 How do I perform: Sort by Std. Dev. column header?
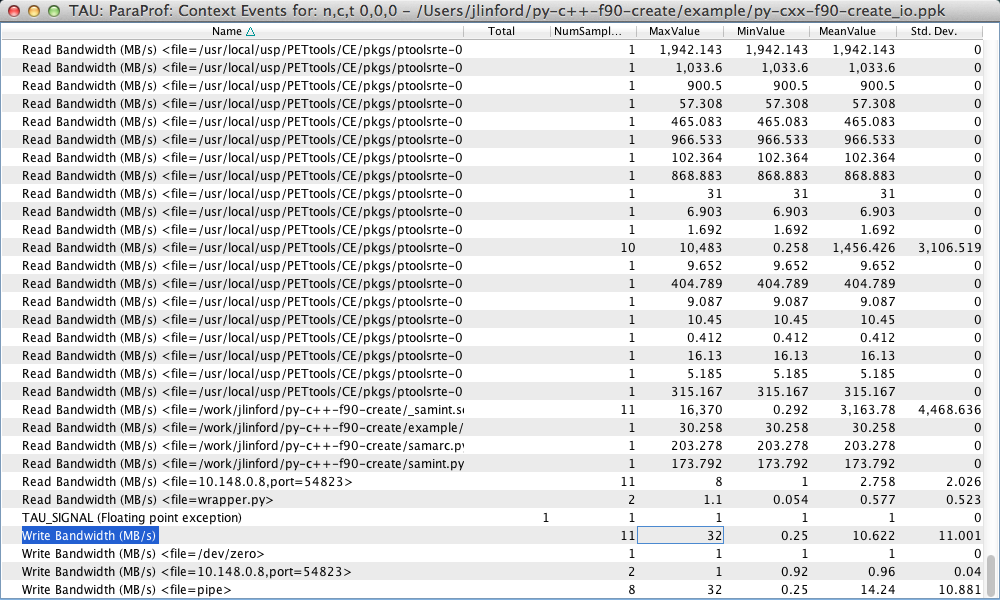click(939, 31)
